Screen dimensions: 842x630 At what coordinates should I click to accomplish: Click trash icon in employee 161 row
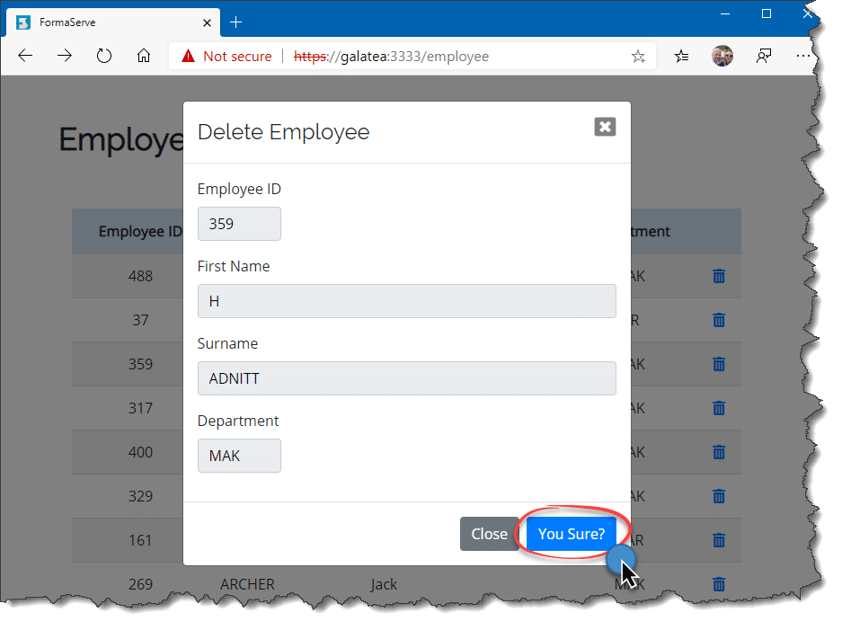point(718,540)
